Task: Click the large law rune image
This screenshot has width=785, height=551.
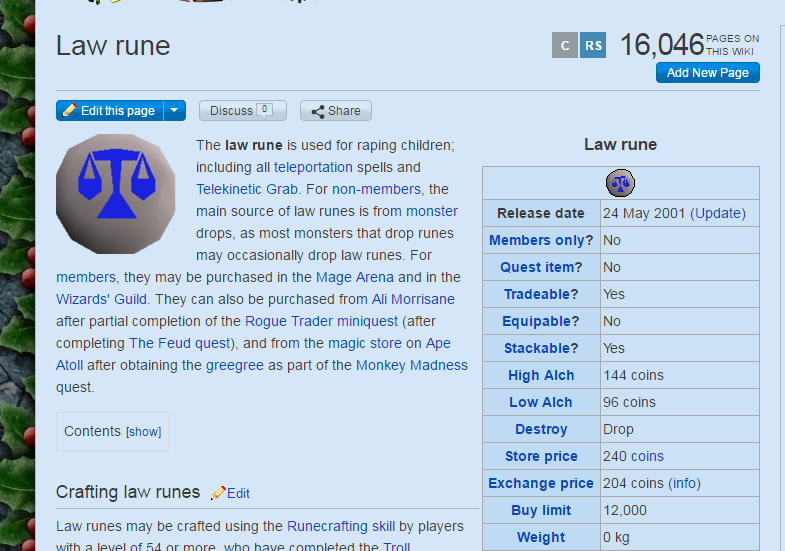Action: (x=116, y=194)
